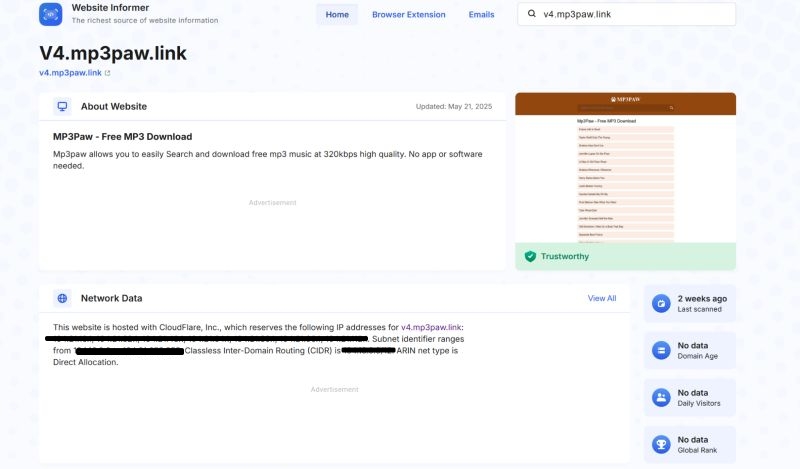Click the Network Data heading
This screenshot has height=469, width=800.
111,298
